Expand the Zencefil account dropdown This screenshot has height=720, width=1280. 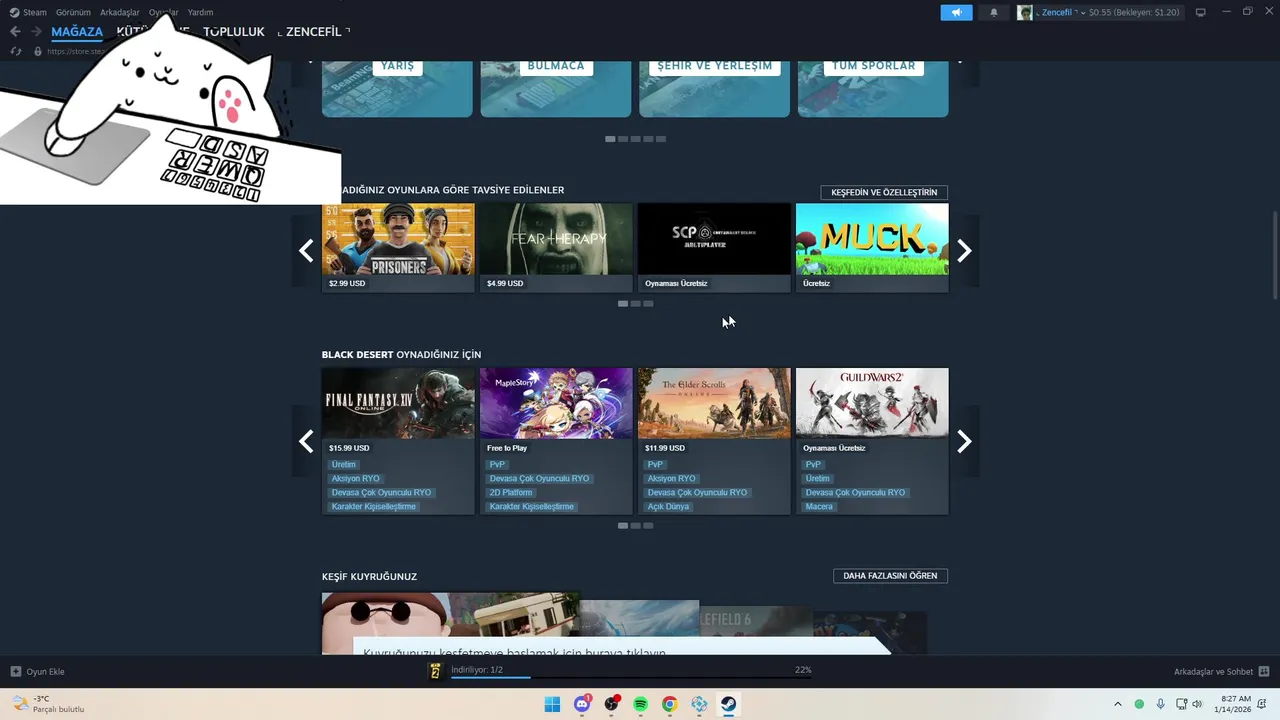(x=1083, y=12)
